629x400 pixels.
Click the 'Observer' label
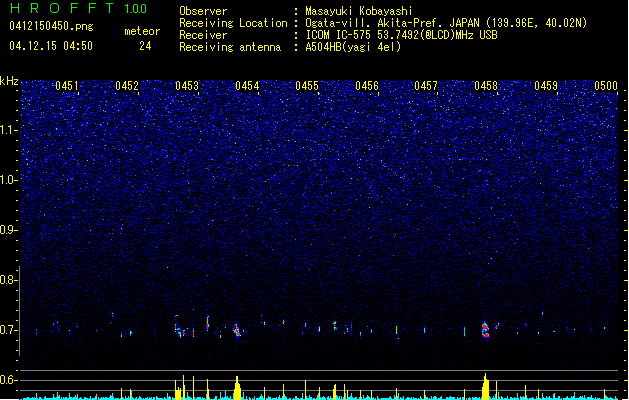click(203, 11)
